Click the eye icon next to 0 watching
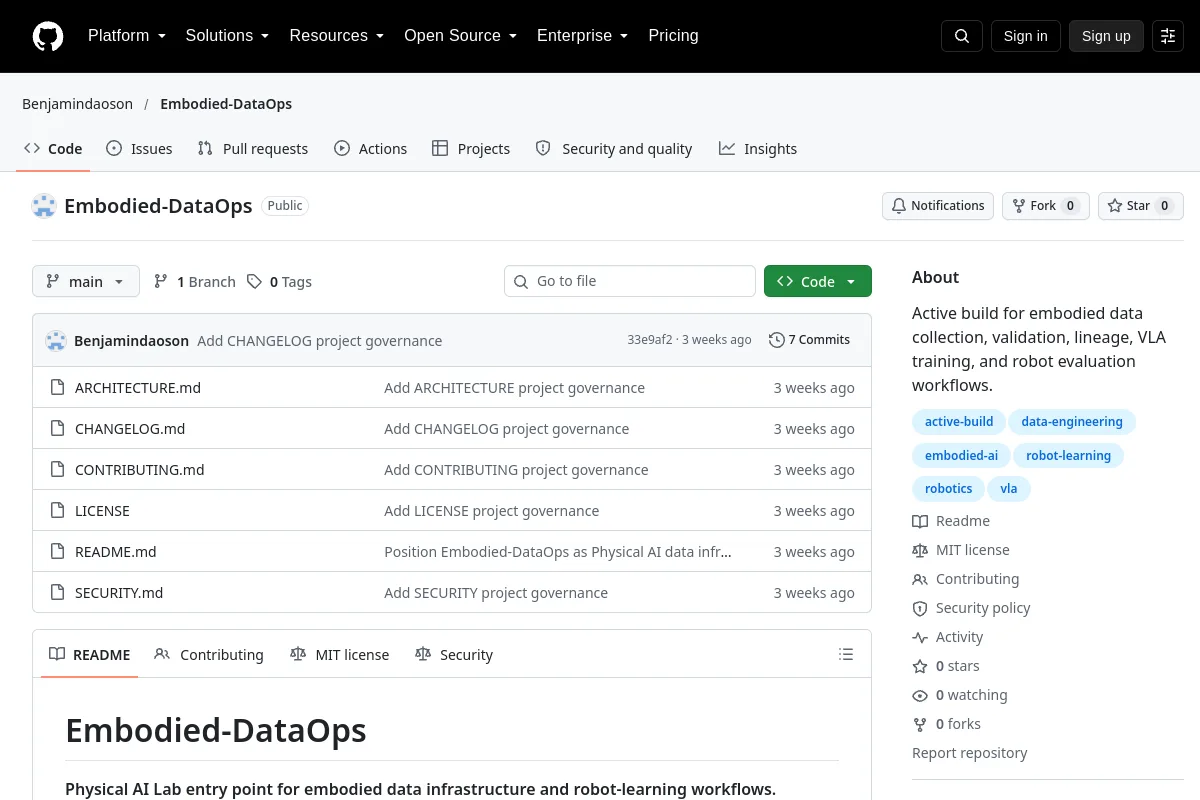Viewport: 1200px width, 800px height. click(920, 695)
